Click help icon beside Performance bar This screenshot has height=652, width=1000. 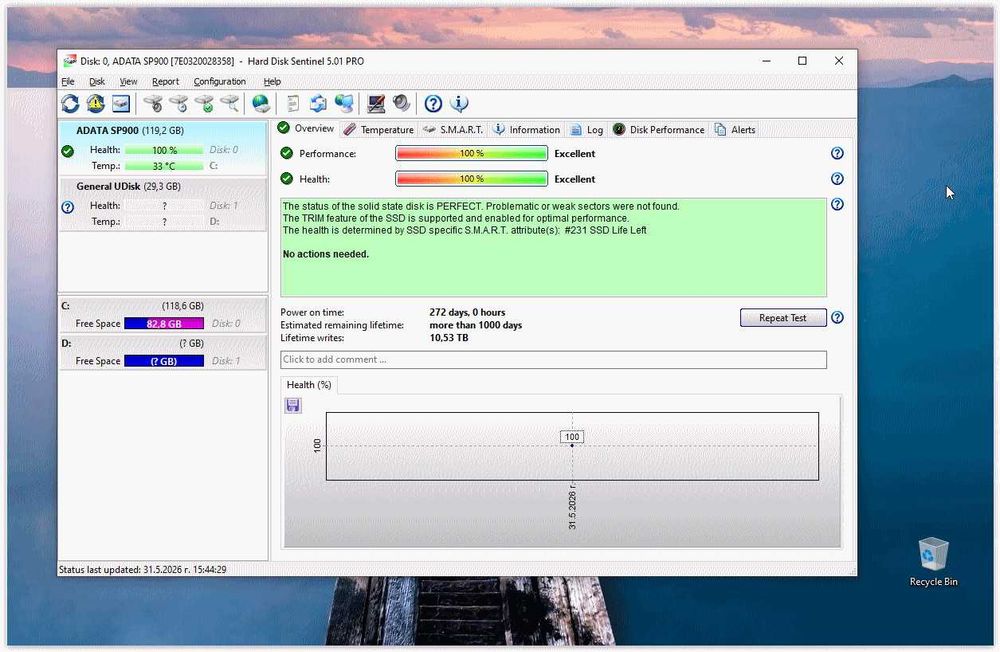pos(837,153)
